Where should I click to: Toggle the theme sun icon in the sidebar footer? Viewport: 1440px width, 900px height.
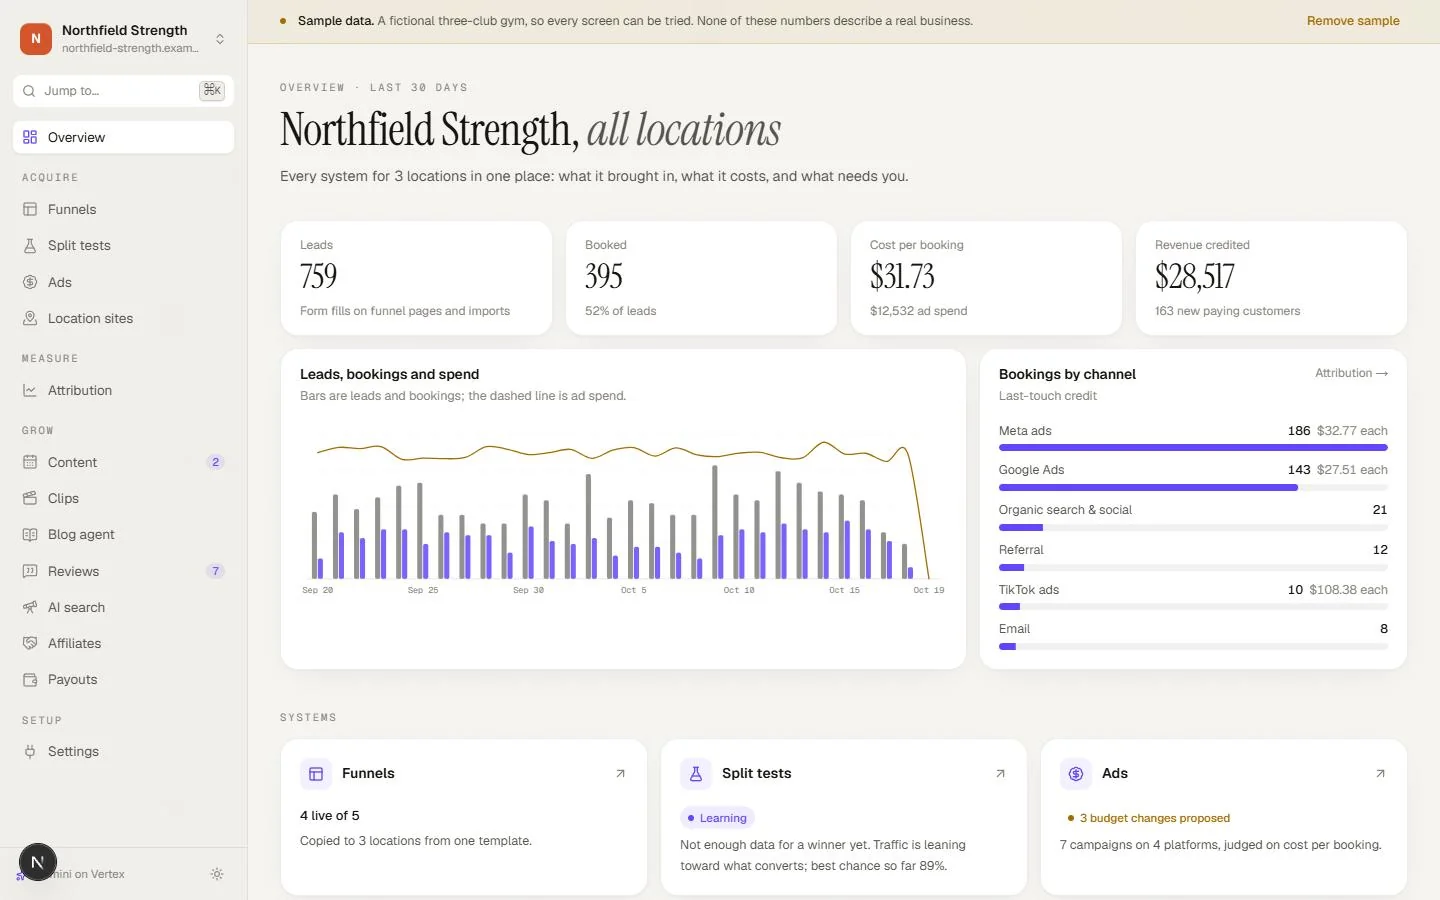click(x=217, y=874)
